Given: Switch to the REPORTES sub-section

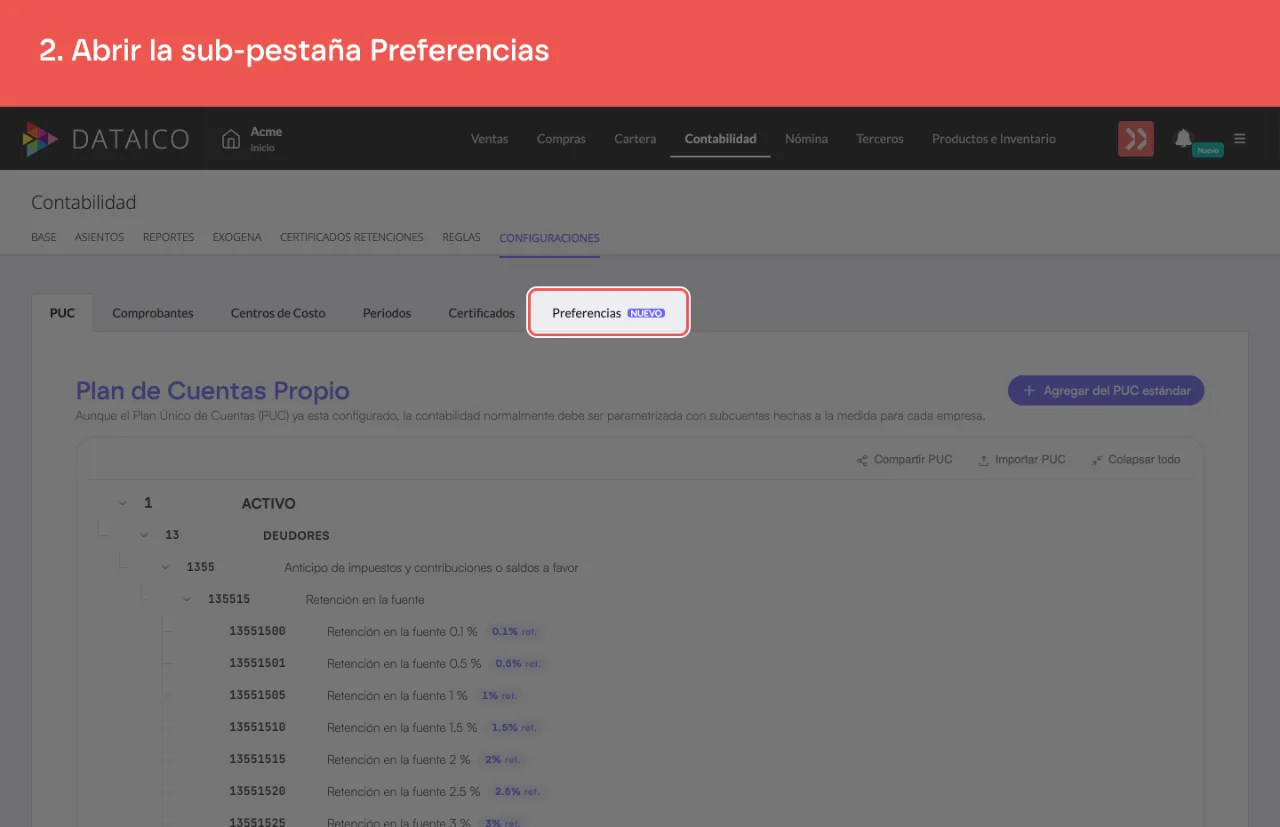Looking at the screenshot, I should (x=168, y=238).
